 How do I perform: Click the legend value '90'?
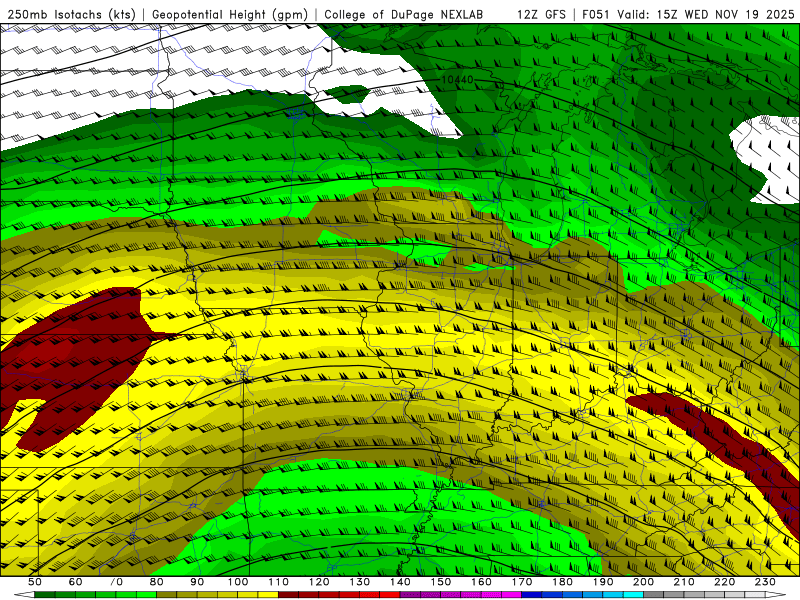tap(197, 582)
